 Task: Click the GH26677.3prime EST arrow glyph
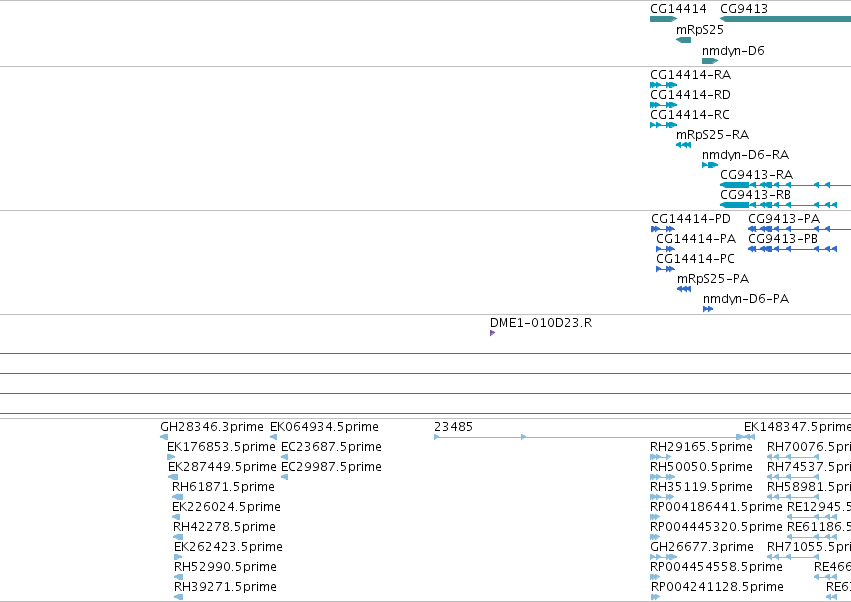click(x=664, y=557)
